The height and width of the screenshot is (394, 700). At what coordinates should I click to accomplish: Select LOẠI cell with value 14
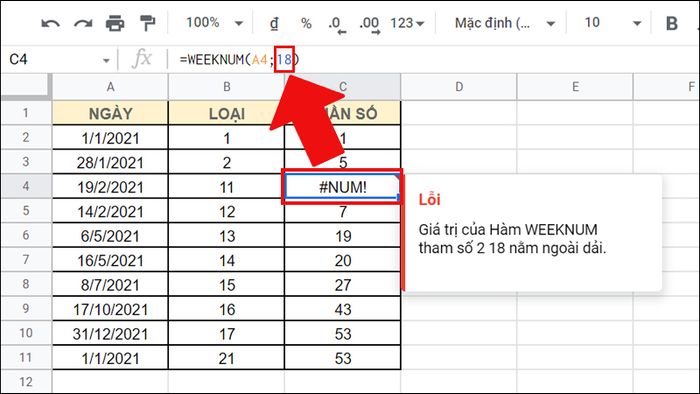pos(226,260)
